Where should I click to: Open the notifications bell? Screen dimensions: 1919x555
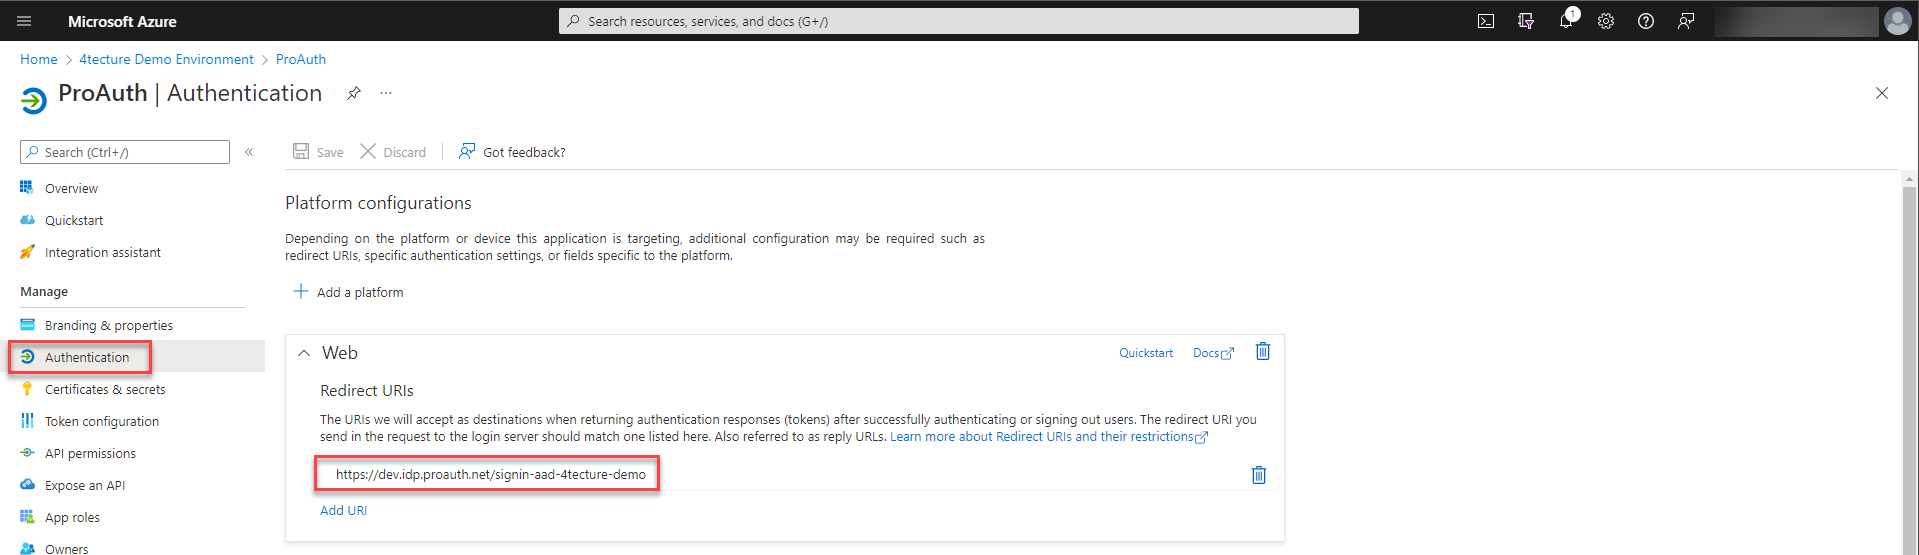tap(1566, 21)
